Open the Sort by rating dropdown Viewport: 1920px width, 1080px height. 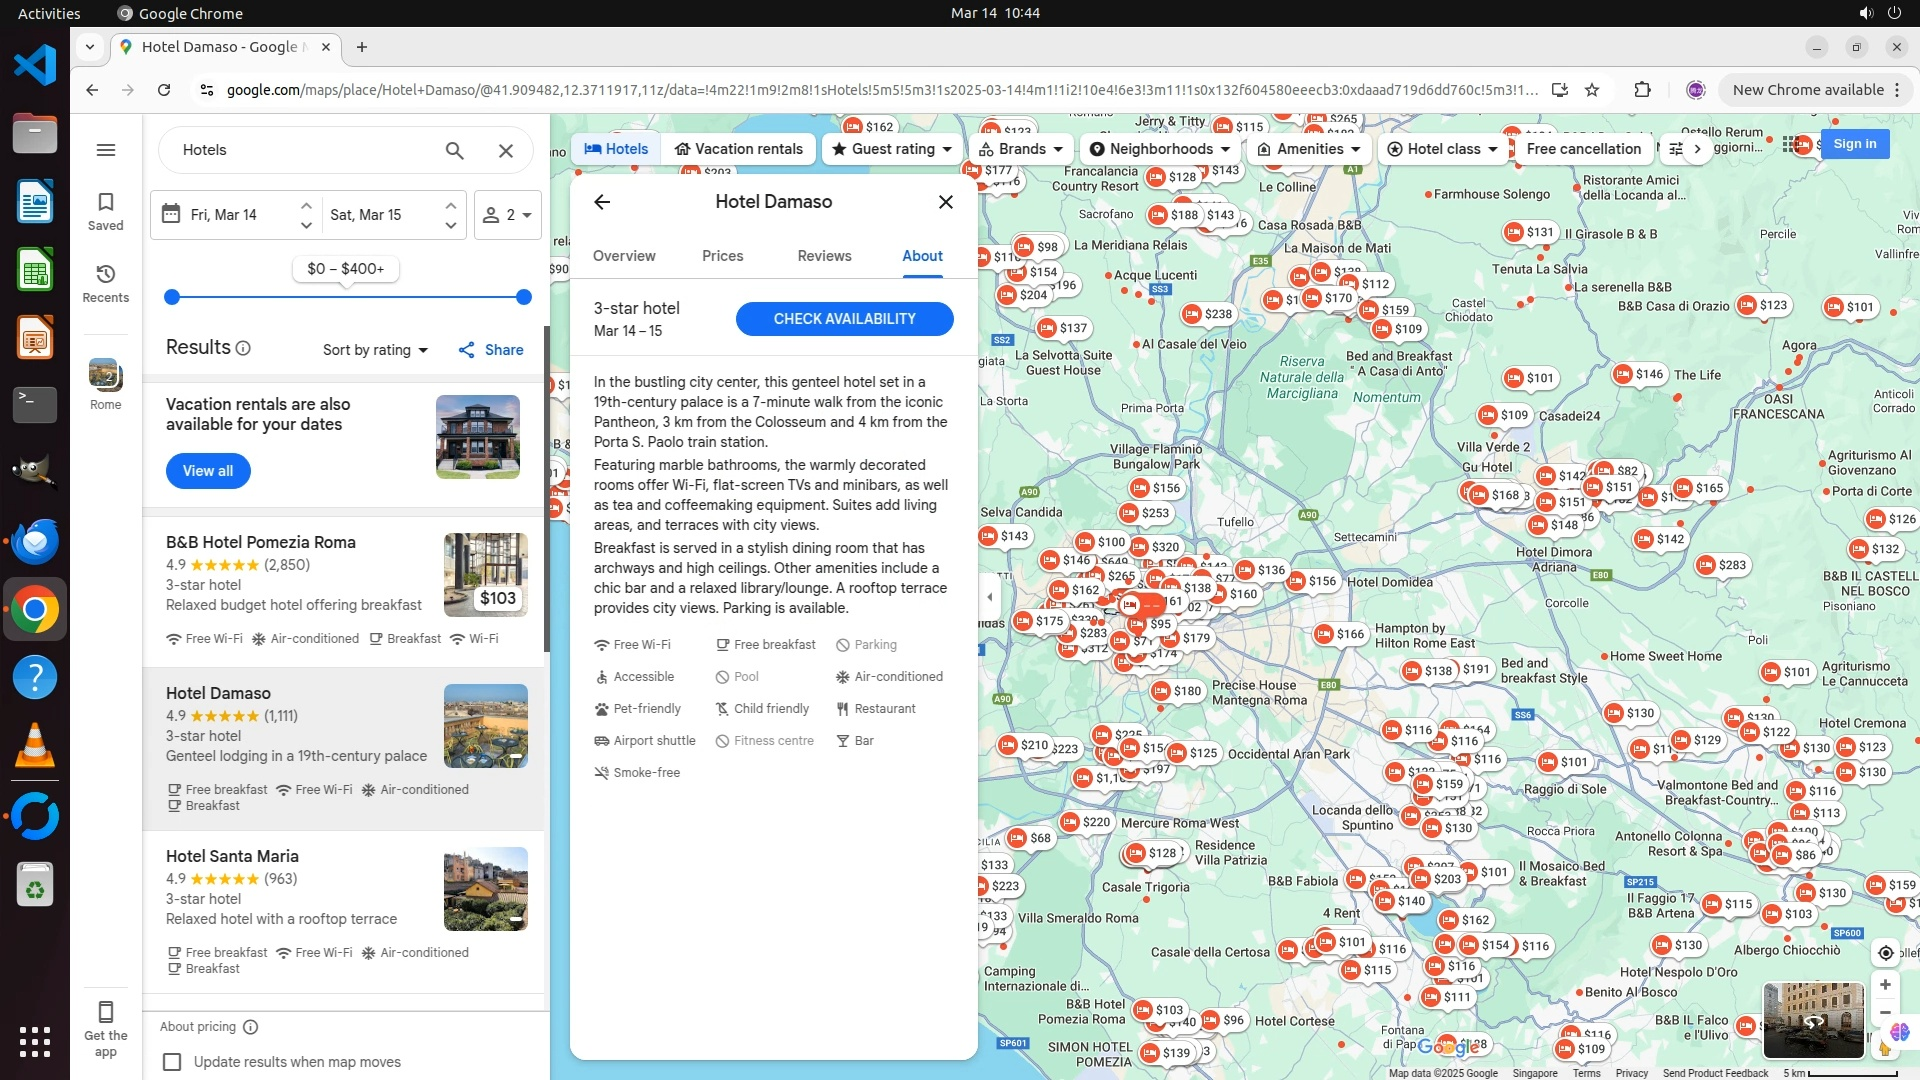[x=375, y=350]
